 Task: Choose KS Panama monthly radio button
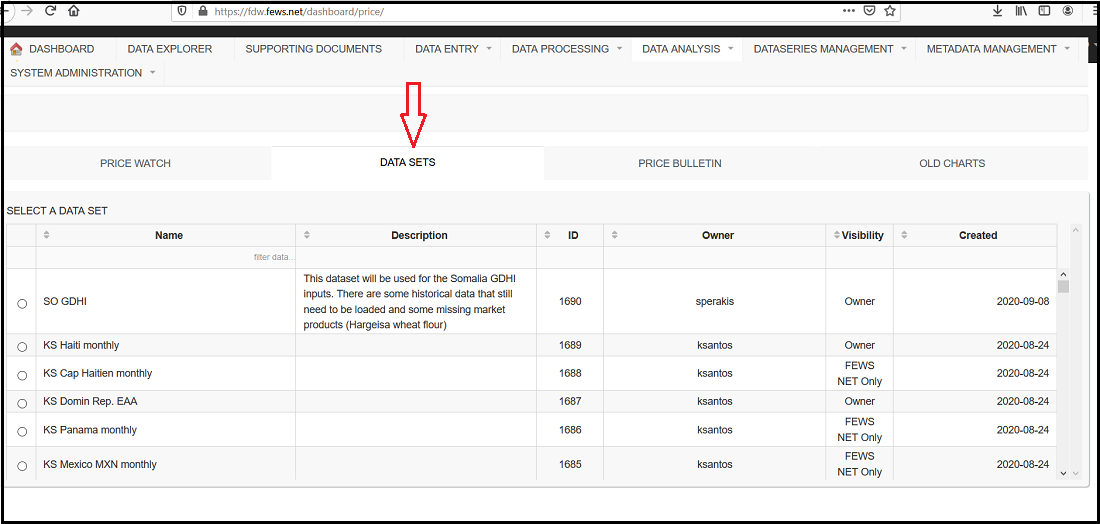22,431
